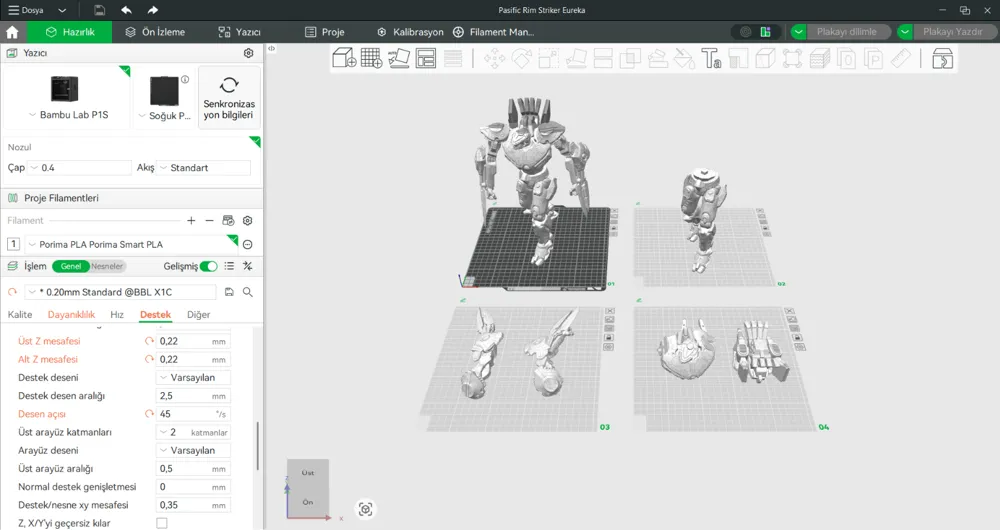Click the compare presets icon next to Gelişmiş
1000x530 pixels.
click(247, 266)
